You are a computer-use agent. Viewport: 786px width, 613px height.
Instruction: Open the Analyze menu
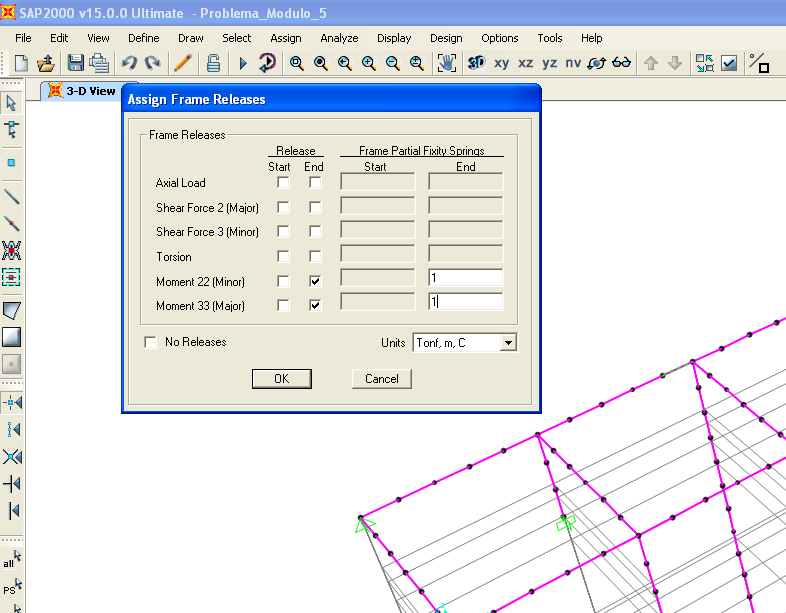tap(339, 38)
